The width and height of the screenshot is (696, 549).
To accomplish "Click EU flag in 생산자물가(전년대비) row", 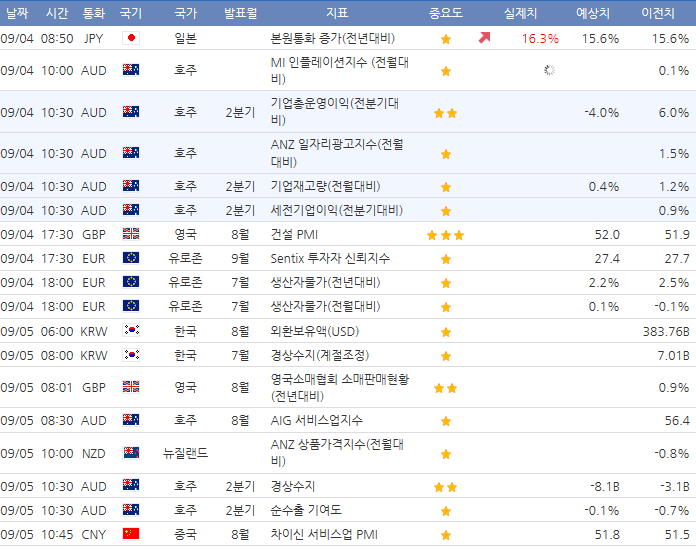I will [131, 282].
